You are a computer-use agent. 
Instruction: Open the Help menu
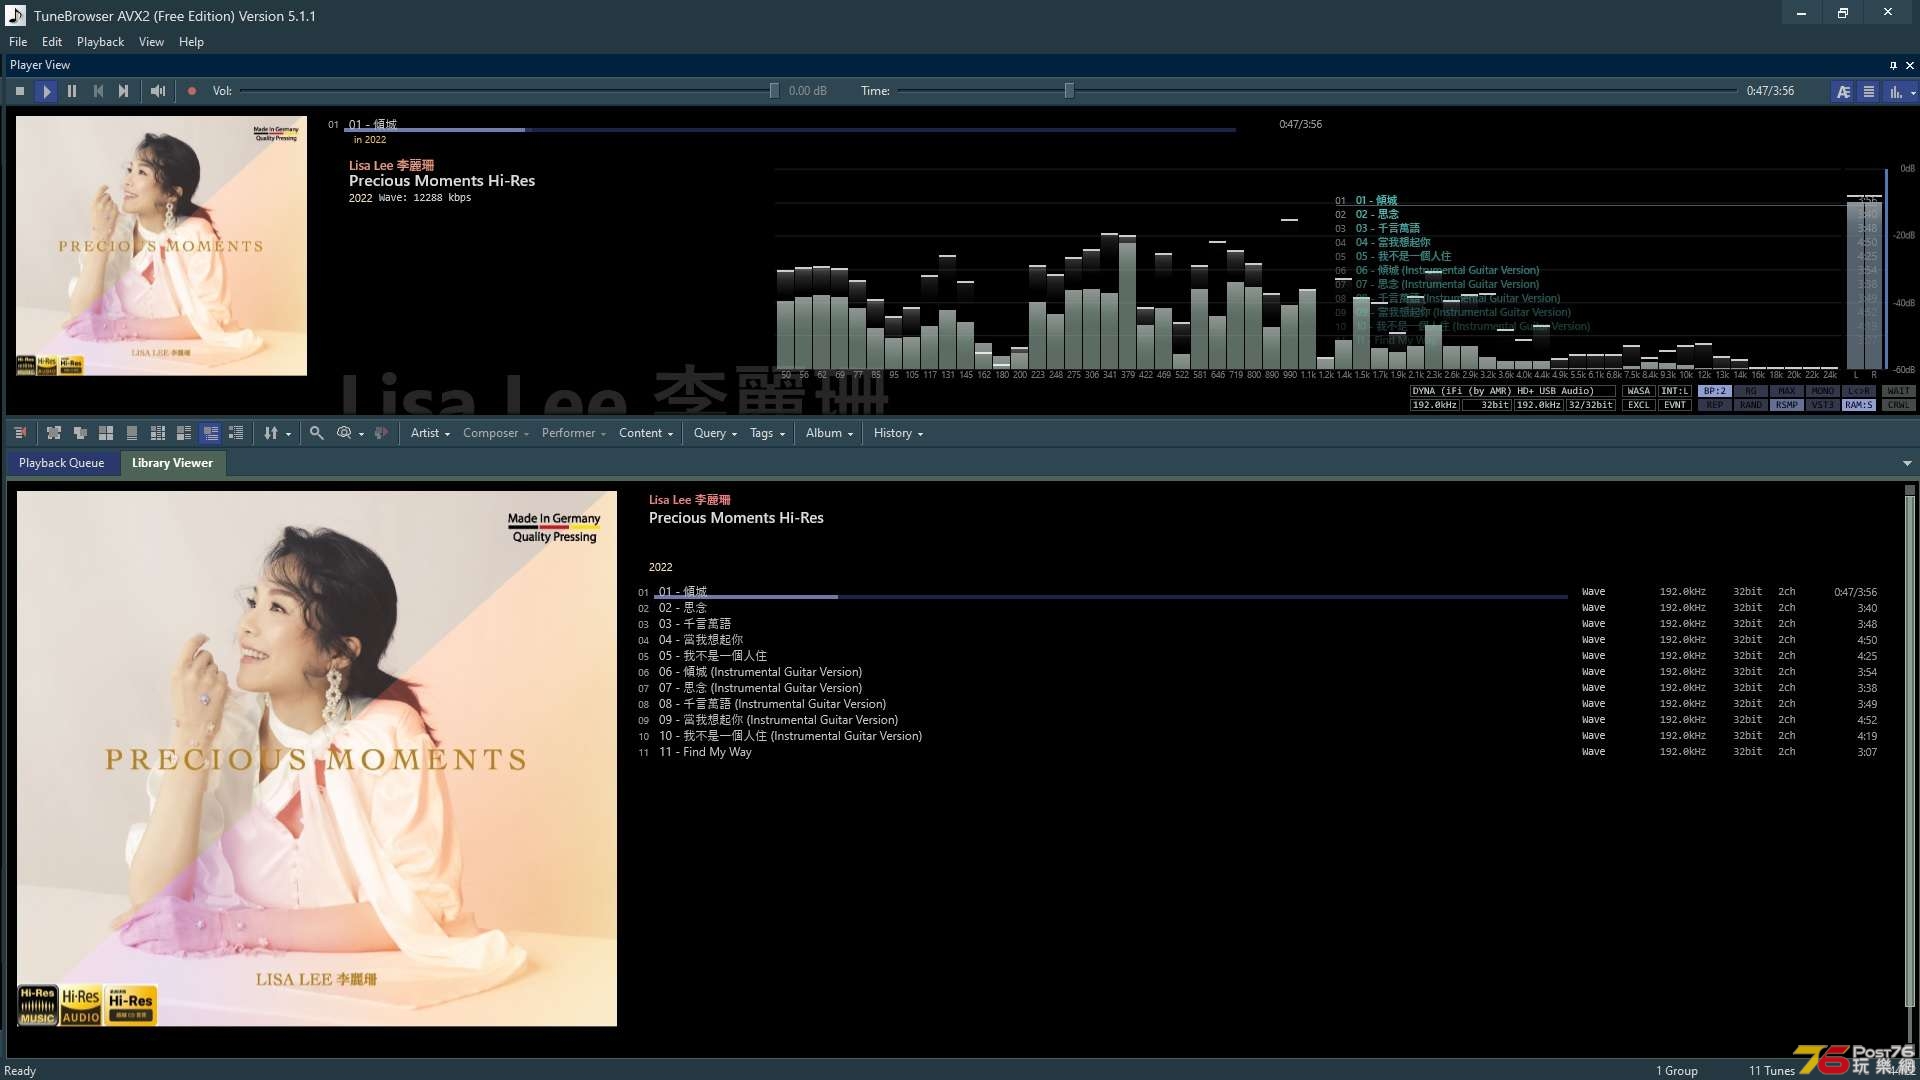(191, 42)
